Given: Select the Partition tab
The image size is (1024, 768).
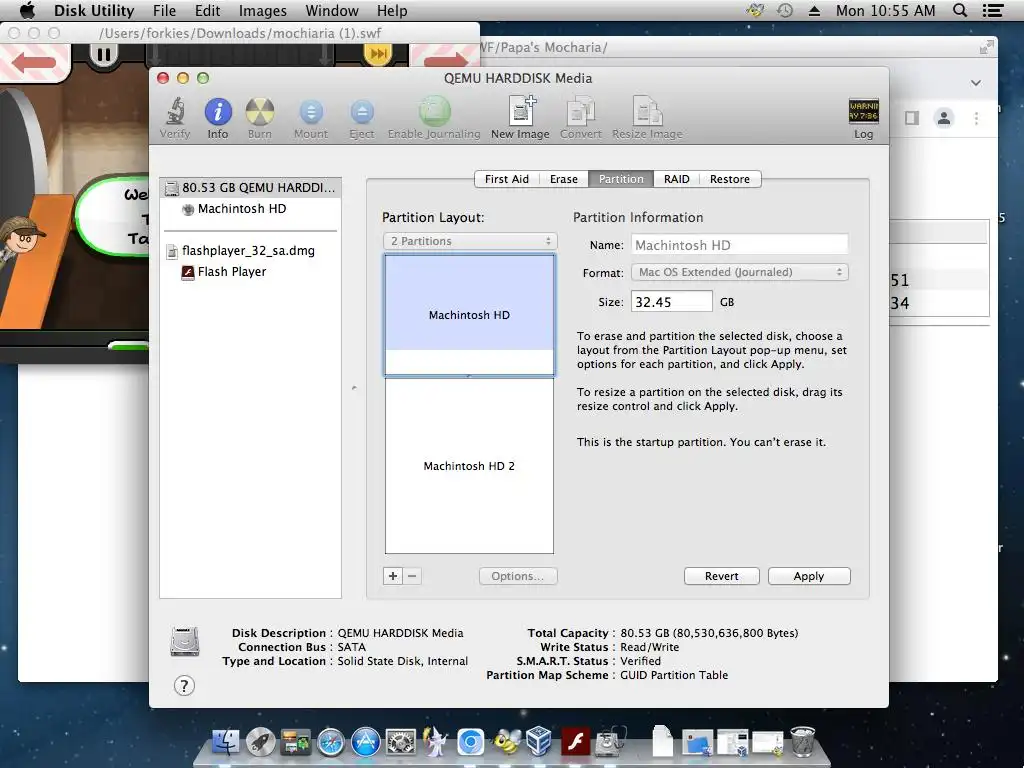Looking at the screenshot, I should point(621,179).
